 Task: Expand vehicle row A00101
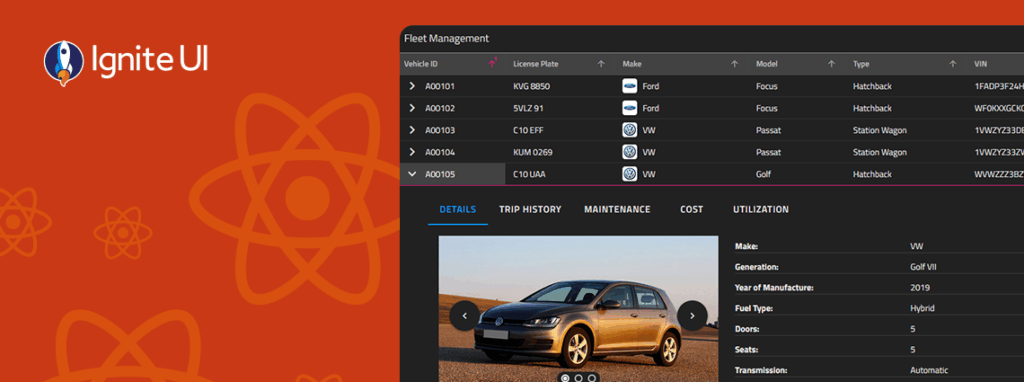(412, 86)
